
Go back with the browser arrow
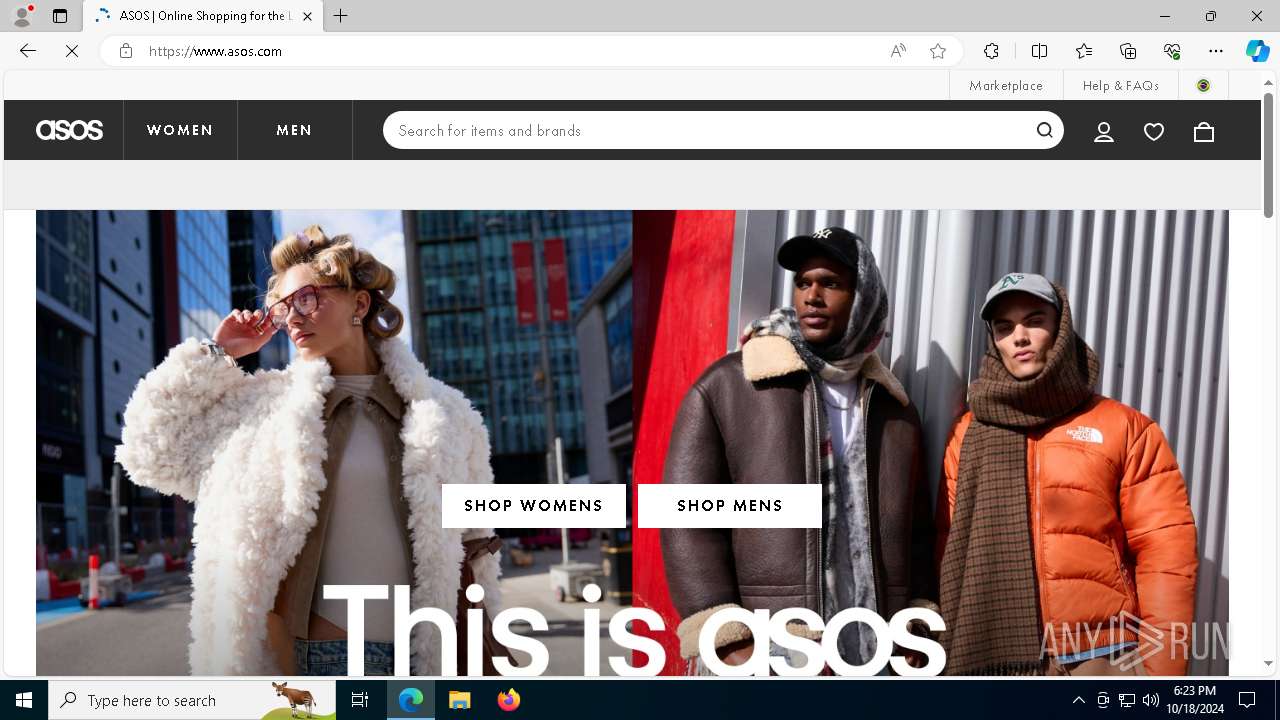point(28,51)
